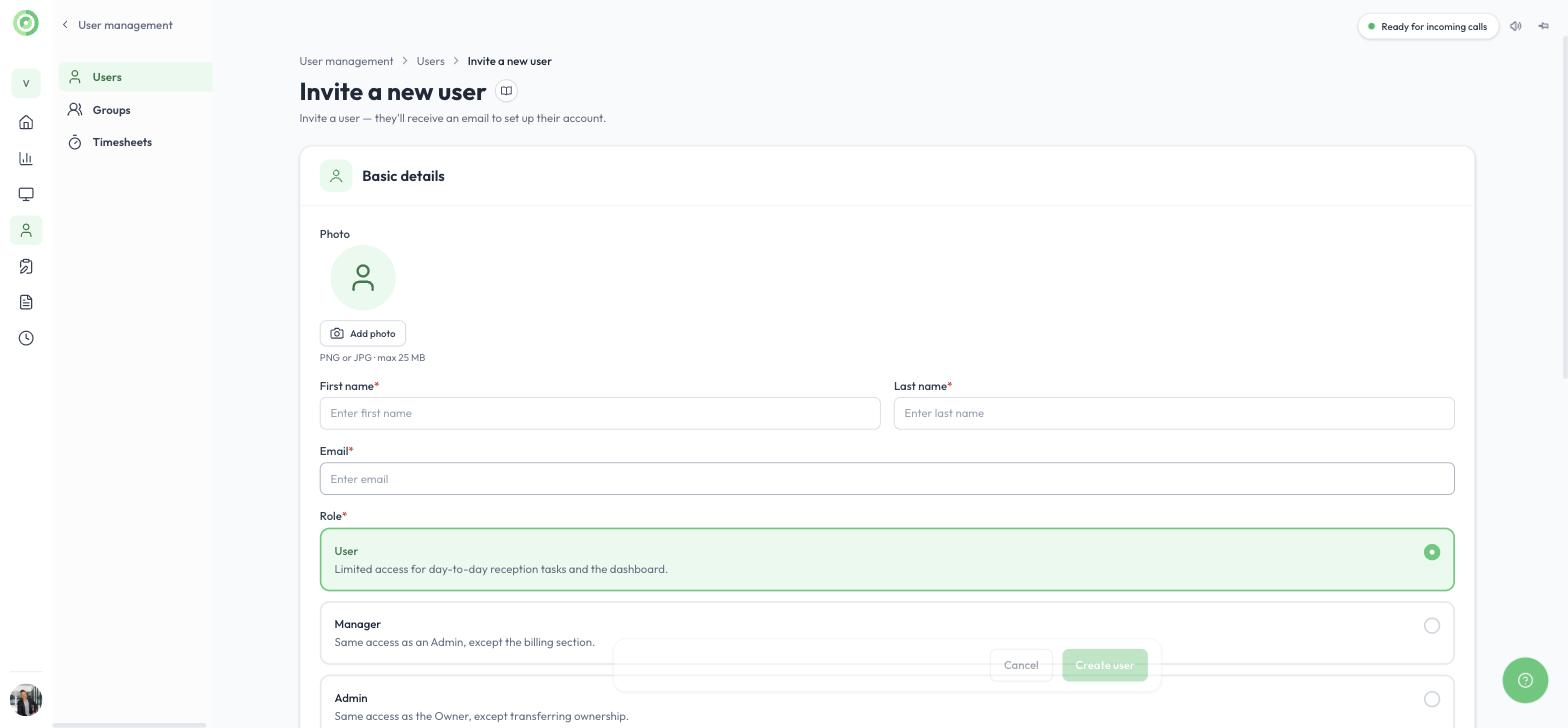Click the green app logo
This screenshot has width=1568, height=728.
26,23
